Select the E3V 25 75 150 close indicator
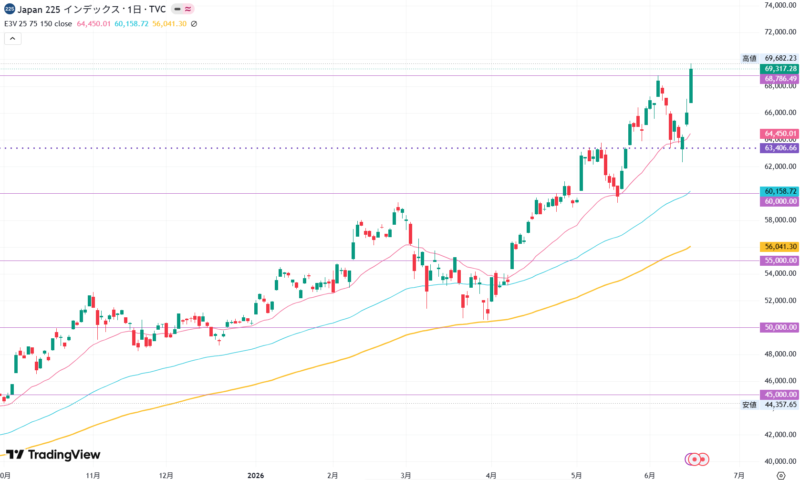Viewport: 800px width, 480px height. tap(38, 23)
